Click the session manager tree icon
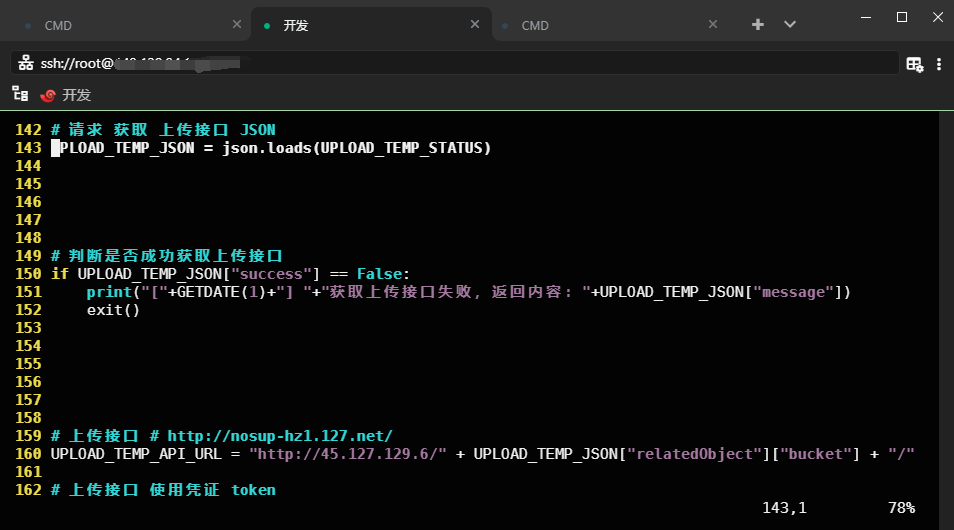Screen dimensions: 954x530 pos(19,94)
